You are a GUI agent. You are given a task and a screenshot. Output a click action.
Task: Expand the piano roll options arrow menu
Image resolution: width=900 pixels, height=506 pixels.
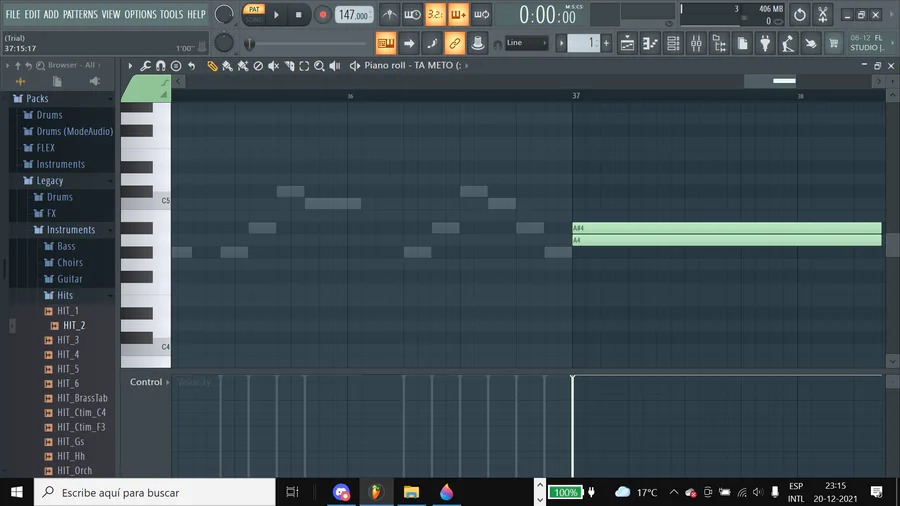point(130,66)
